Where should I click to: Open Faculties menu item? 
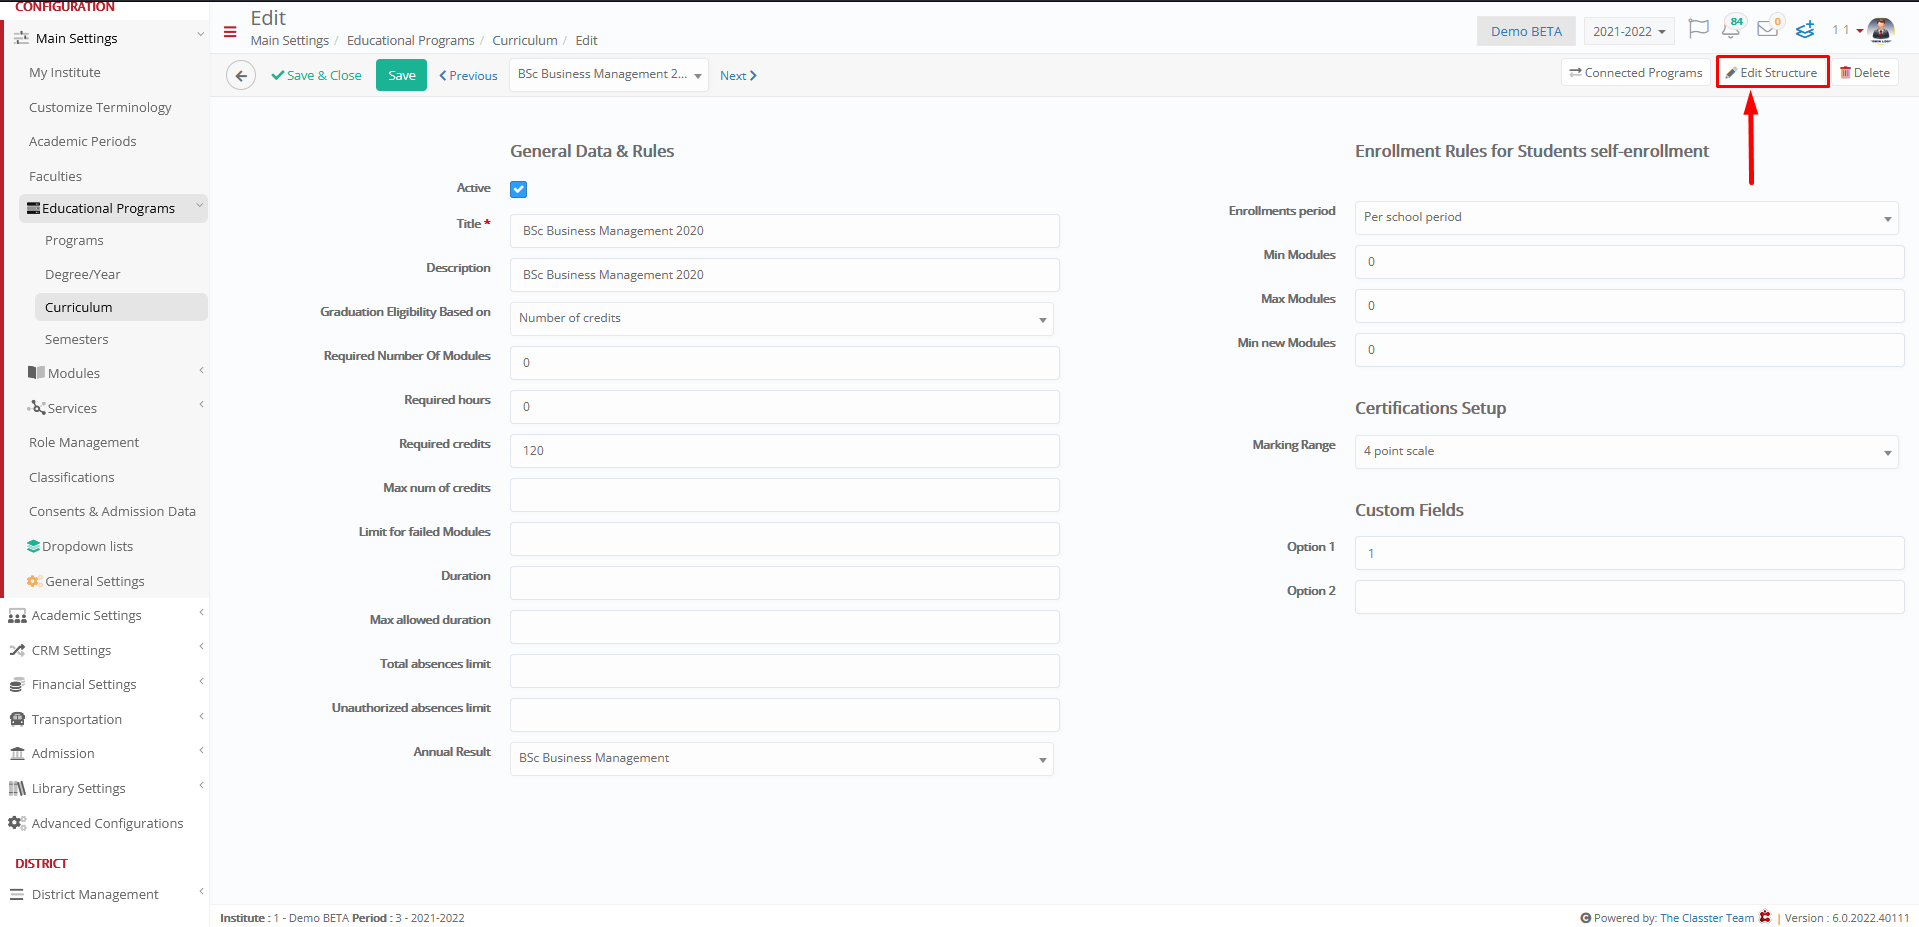56,177
